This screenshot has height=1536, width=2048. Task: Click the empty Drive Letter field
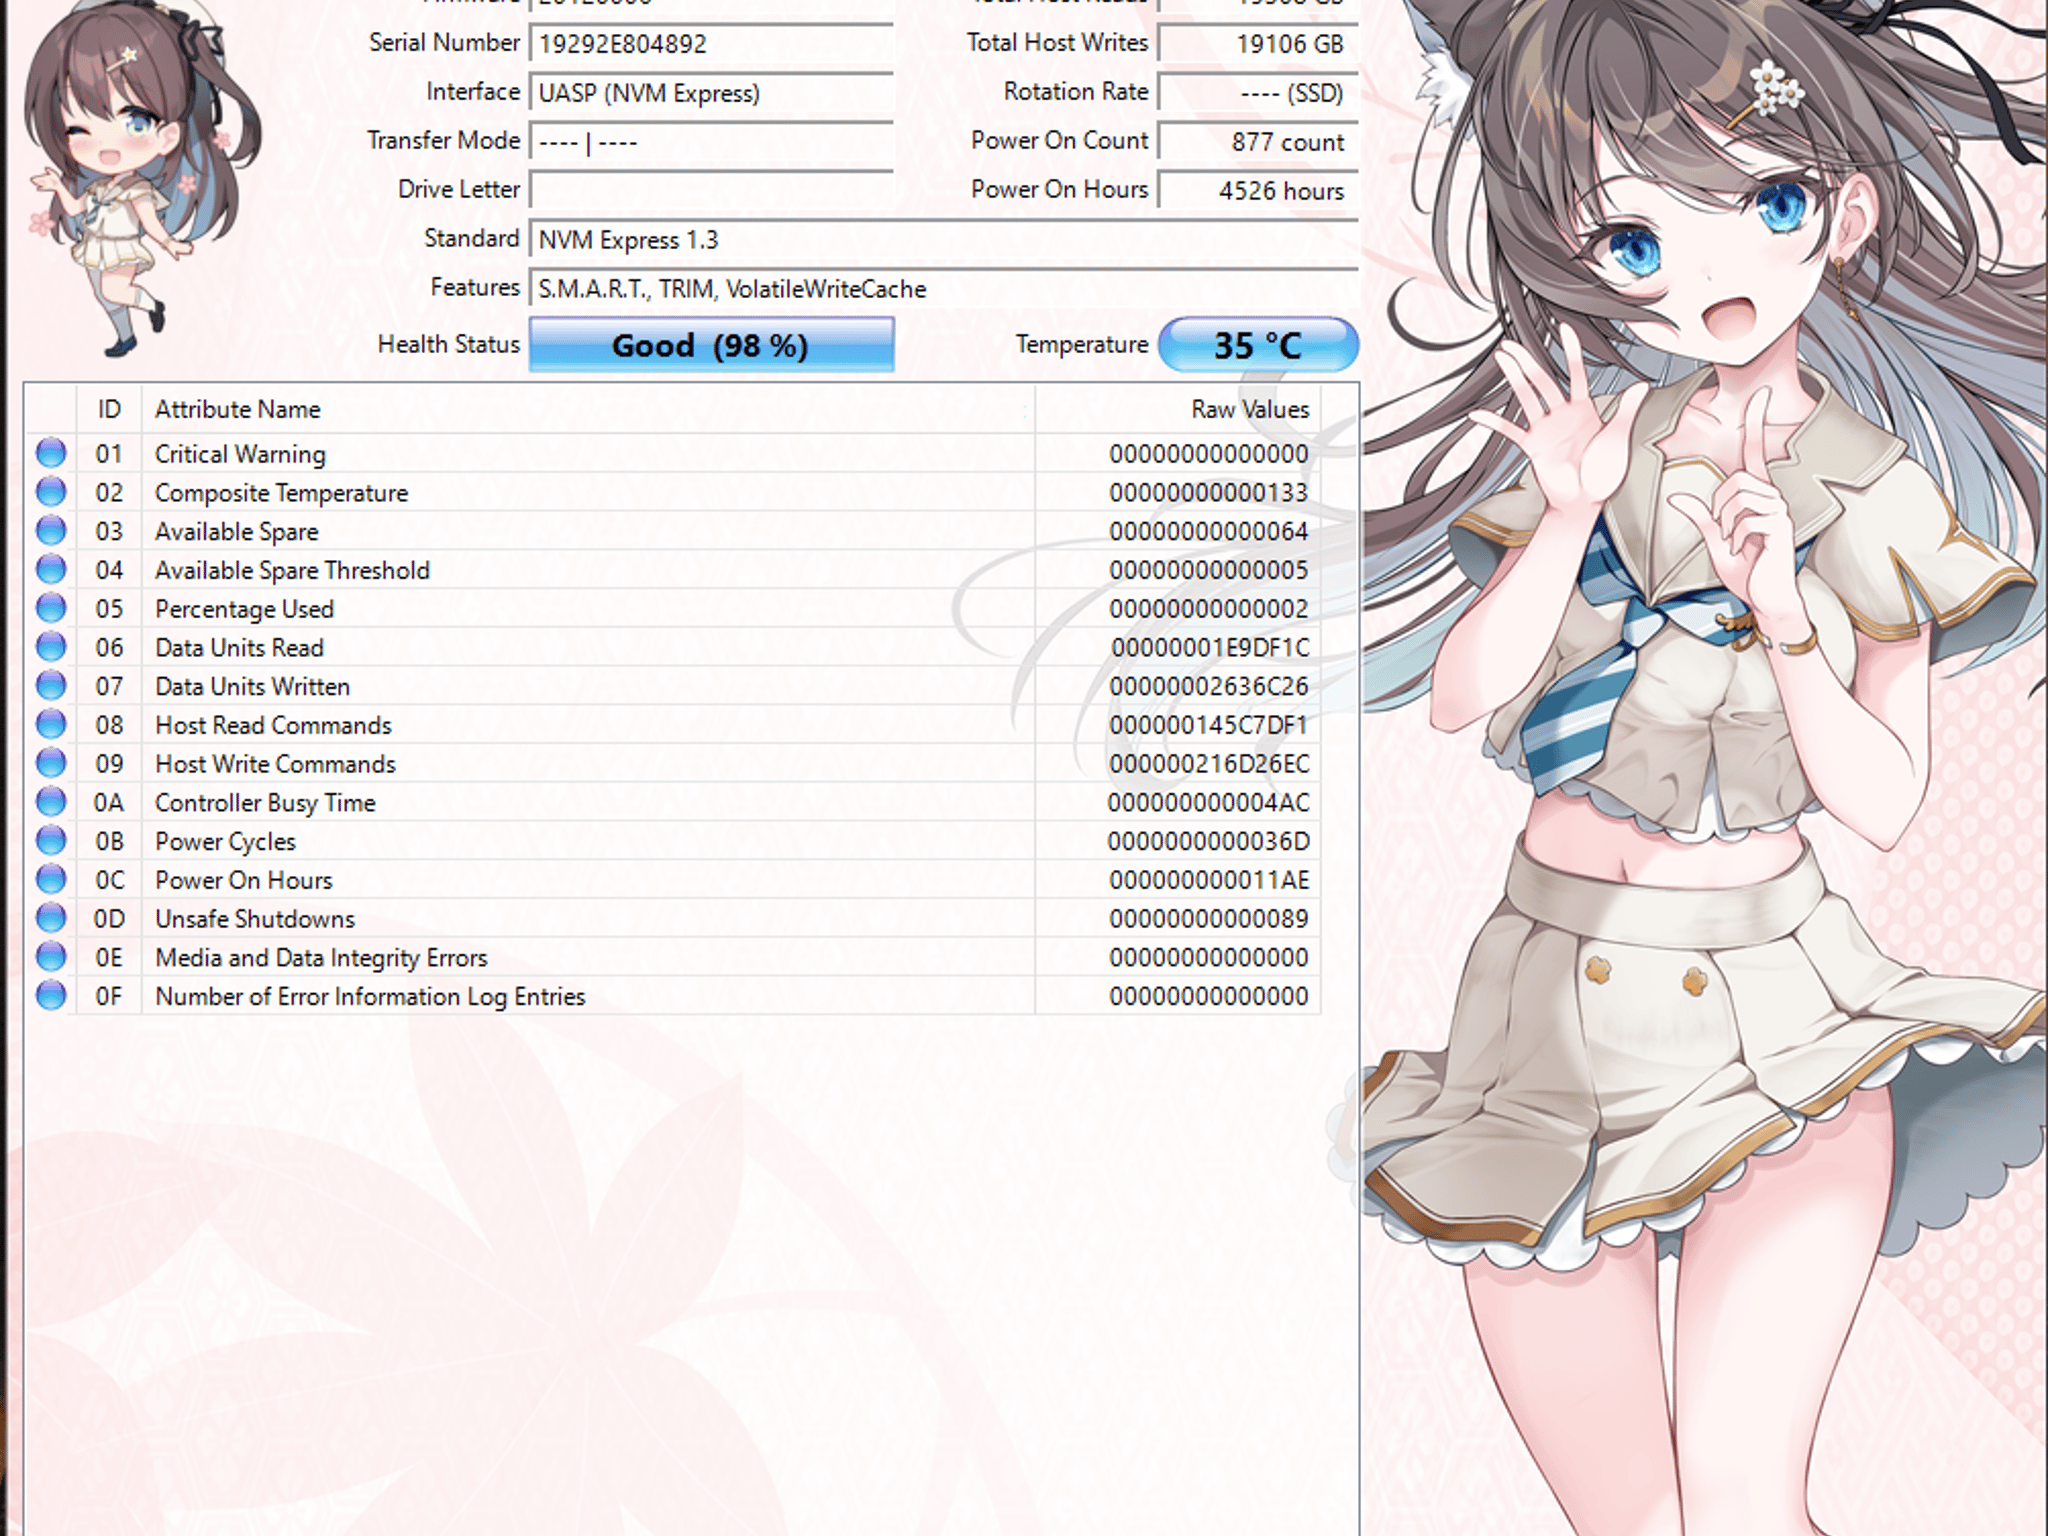point(711,190)
